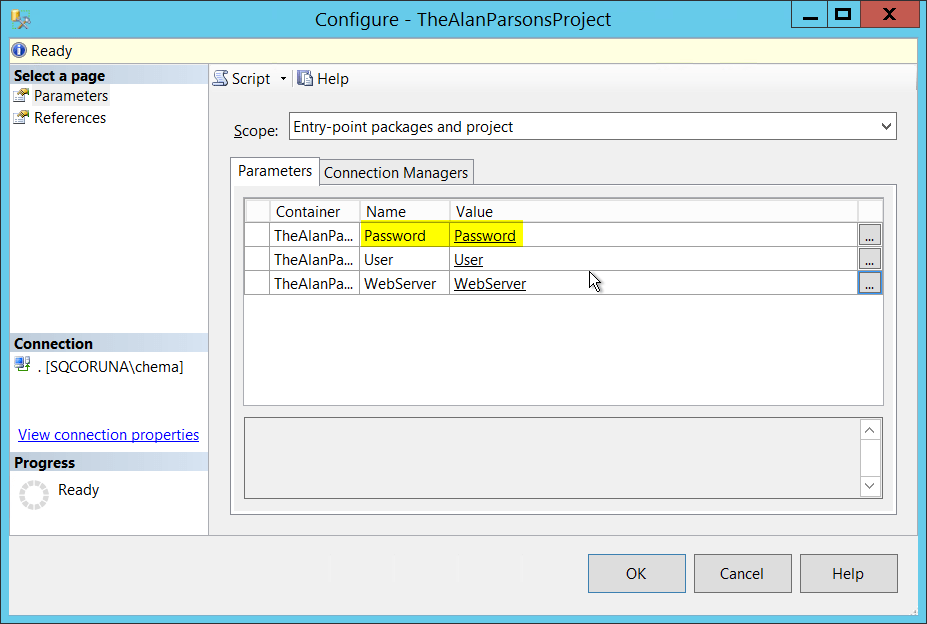Screen dimensions: 927x624
Task: Cancel the Configure dialog
Action: tap(742, 573)
